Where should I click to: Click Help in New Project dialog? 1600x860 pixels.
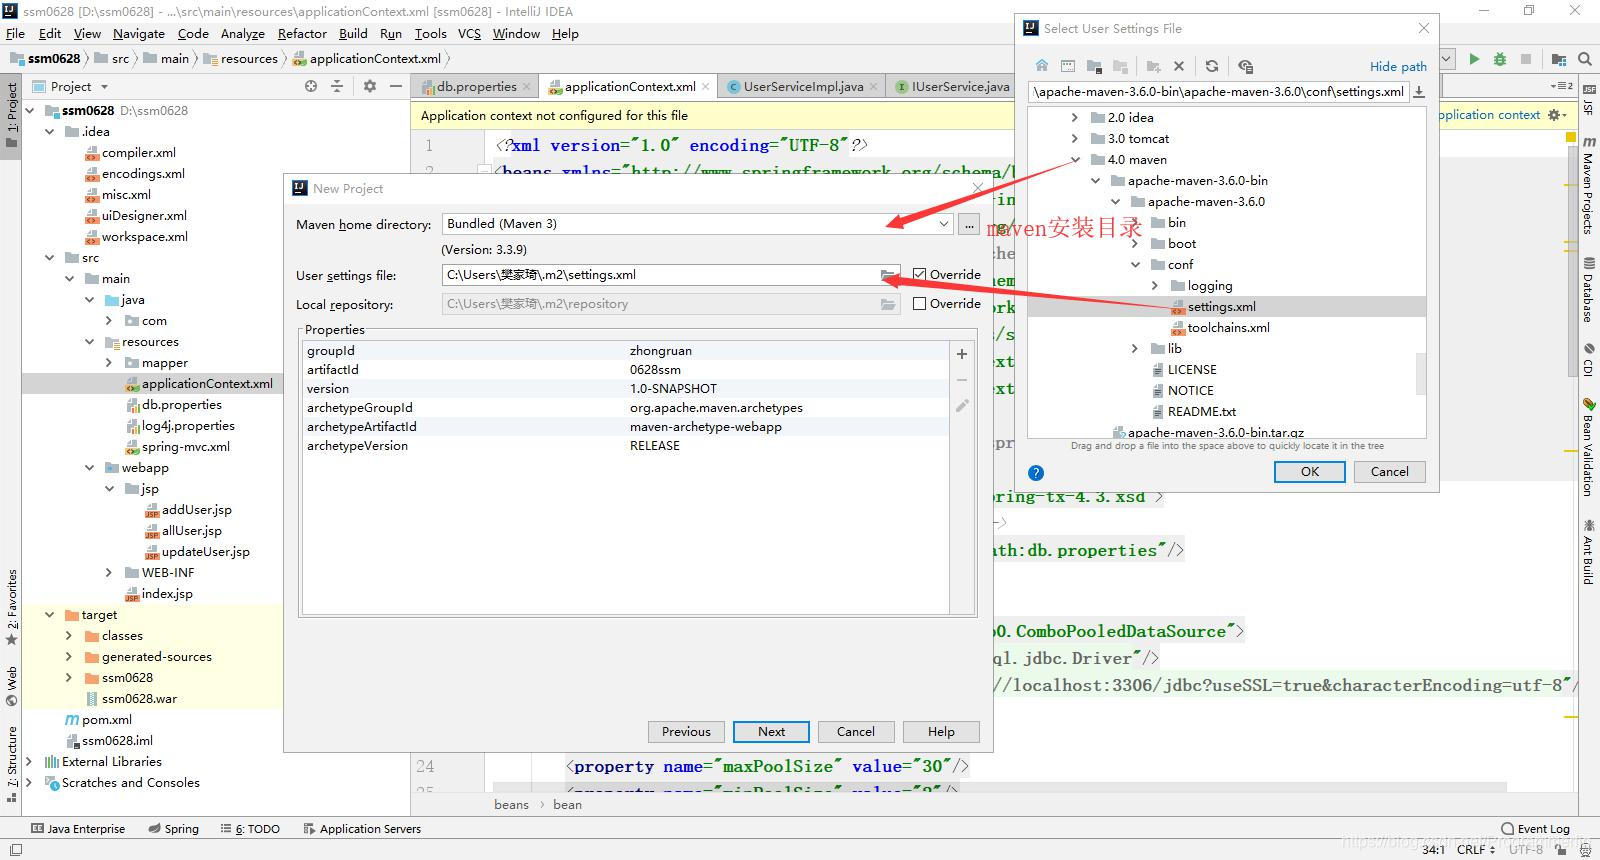941,732
